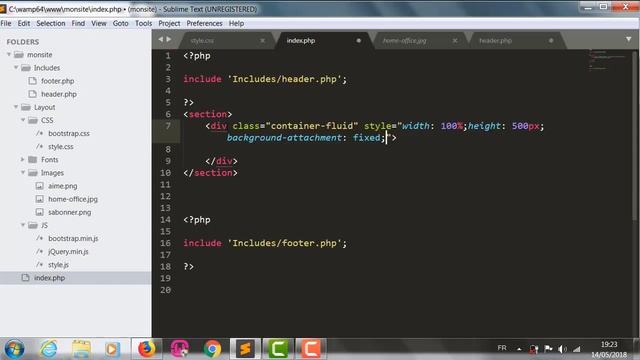The image size is (640, 360).
Task: Click Sublime Text taskbar icon
Action: (x=245, y=349)
